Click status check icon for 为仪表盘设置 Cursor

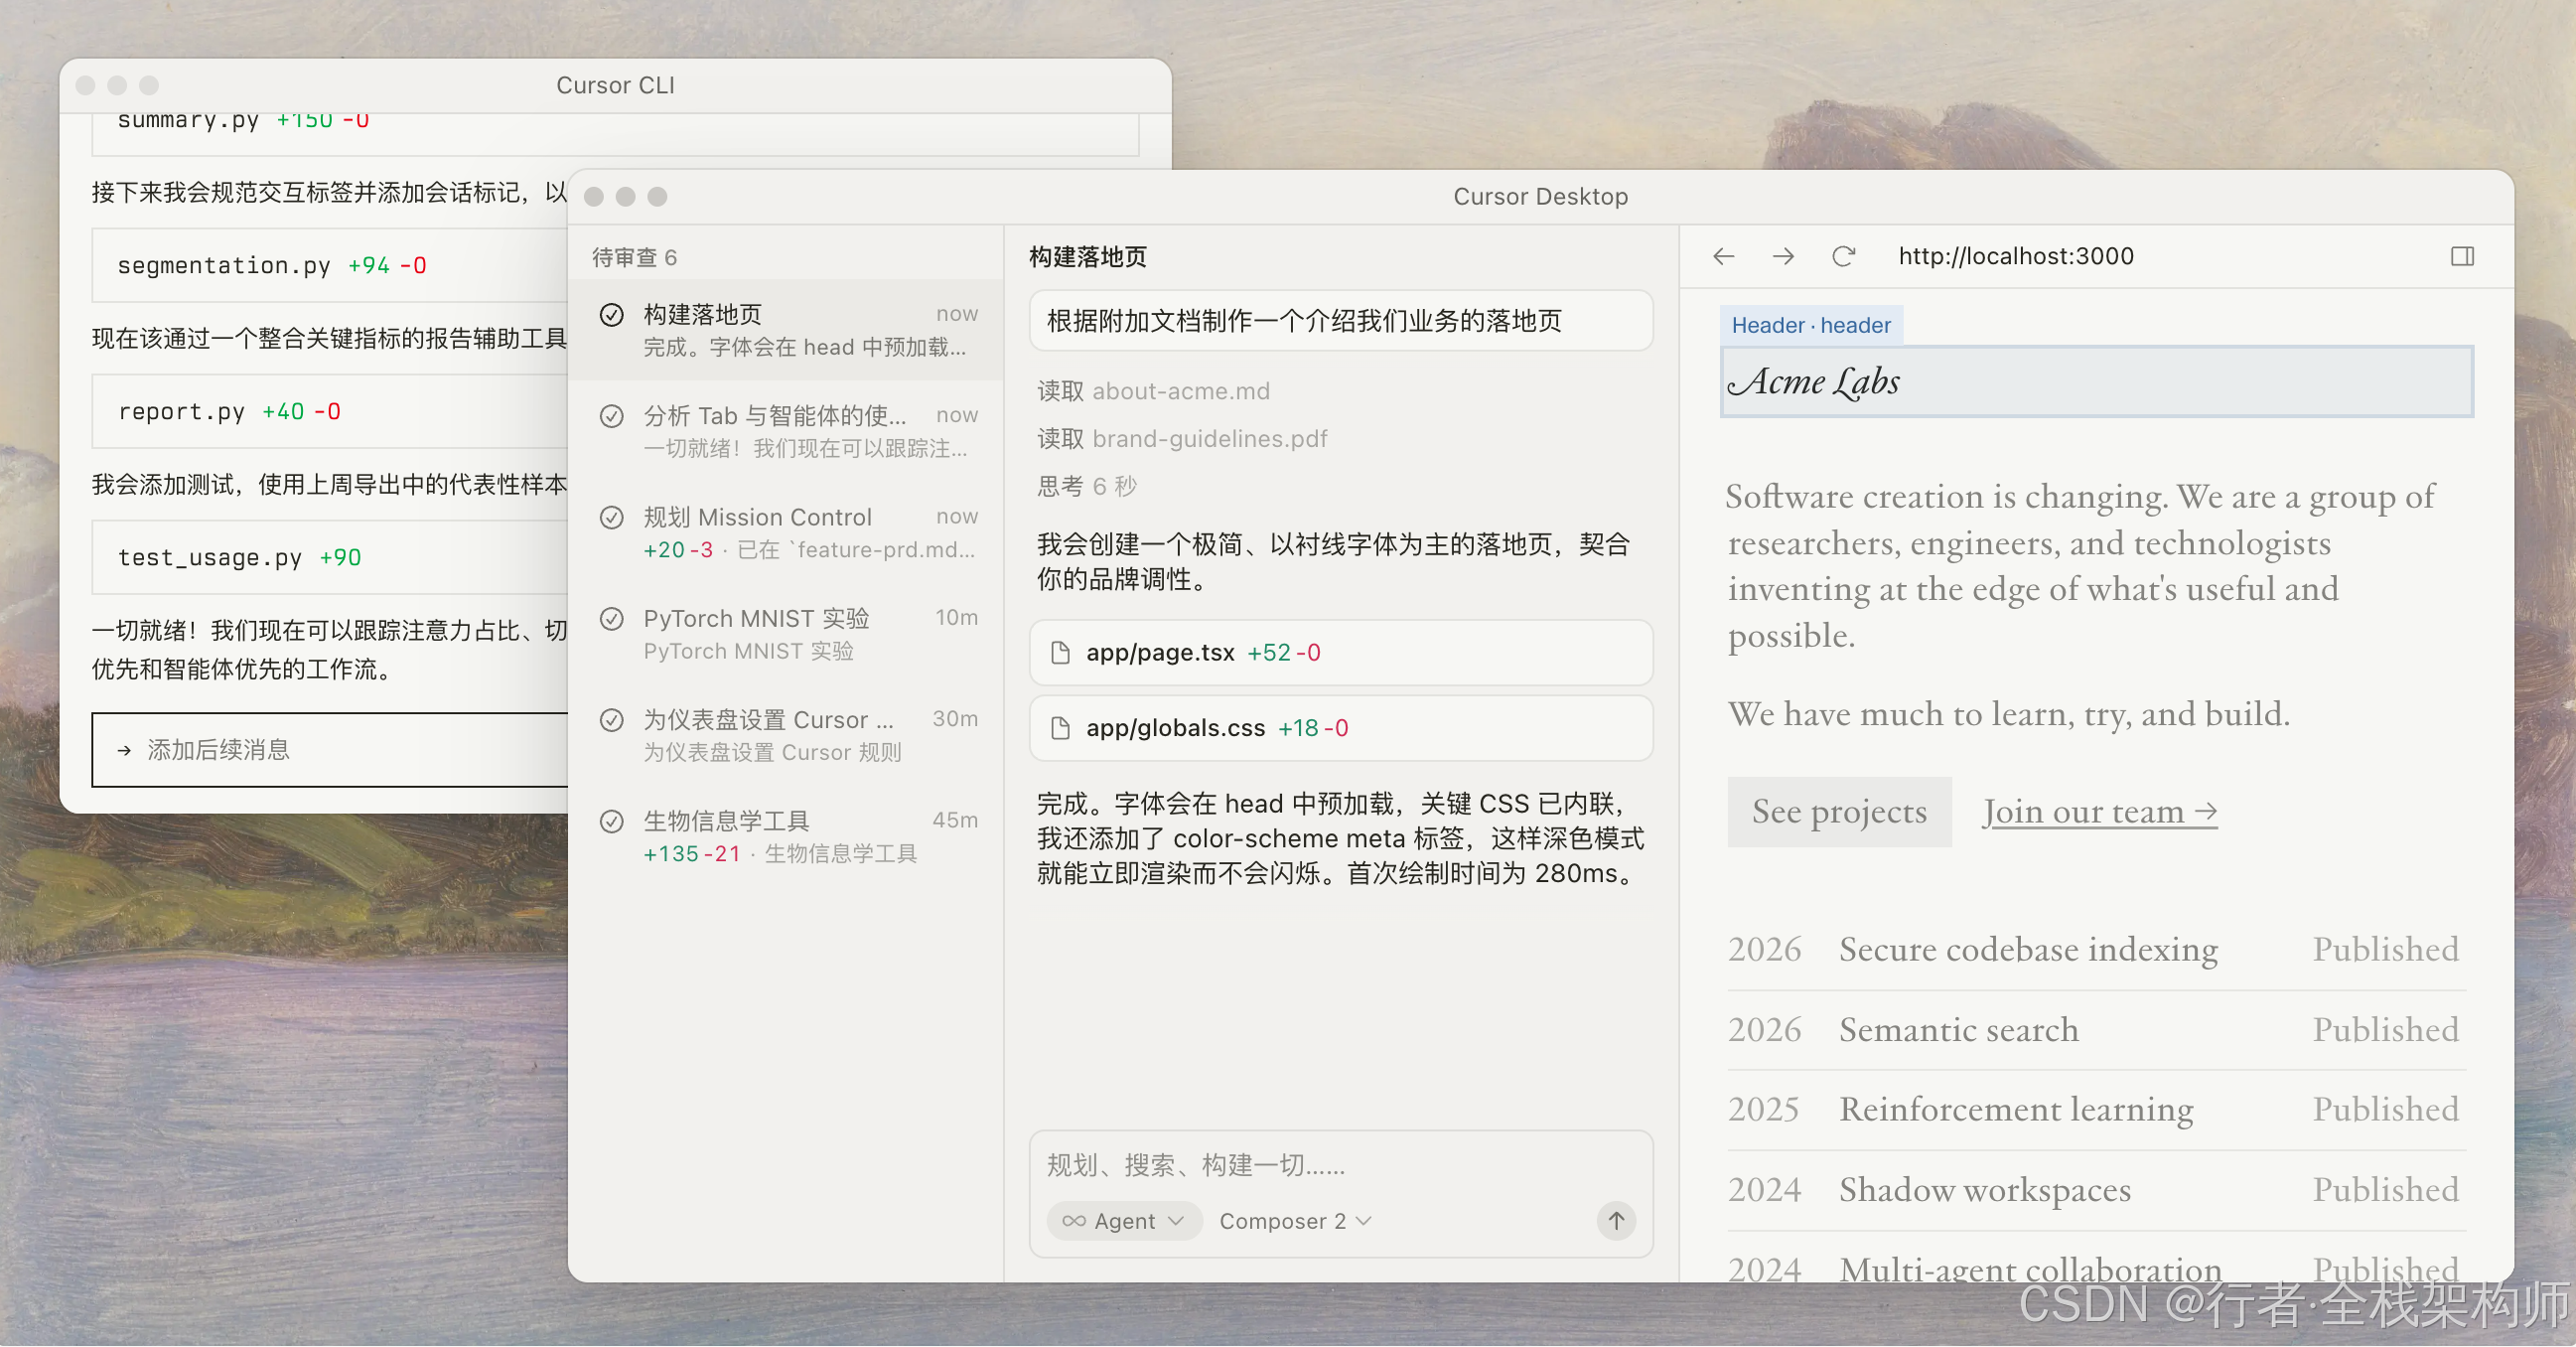tap(612, 720)
